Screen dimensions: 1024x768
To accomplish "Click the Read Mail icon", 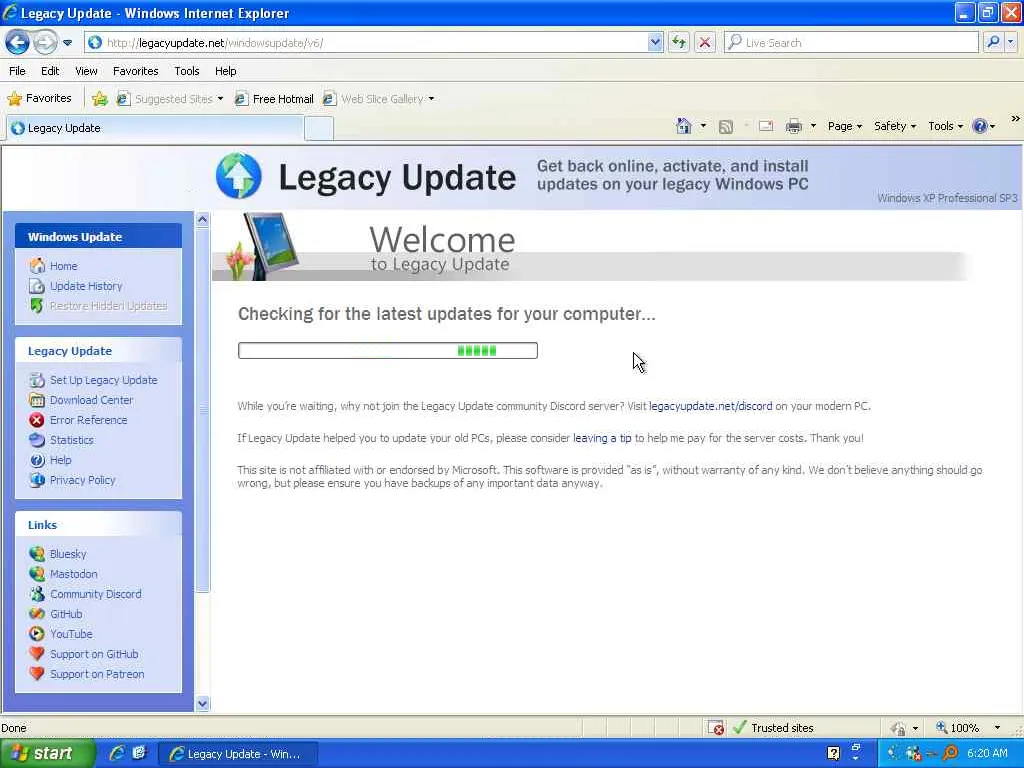I will click(x=766, y=126).
